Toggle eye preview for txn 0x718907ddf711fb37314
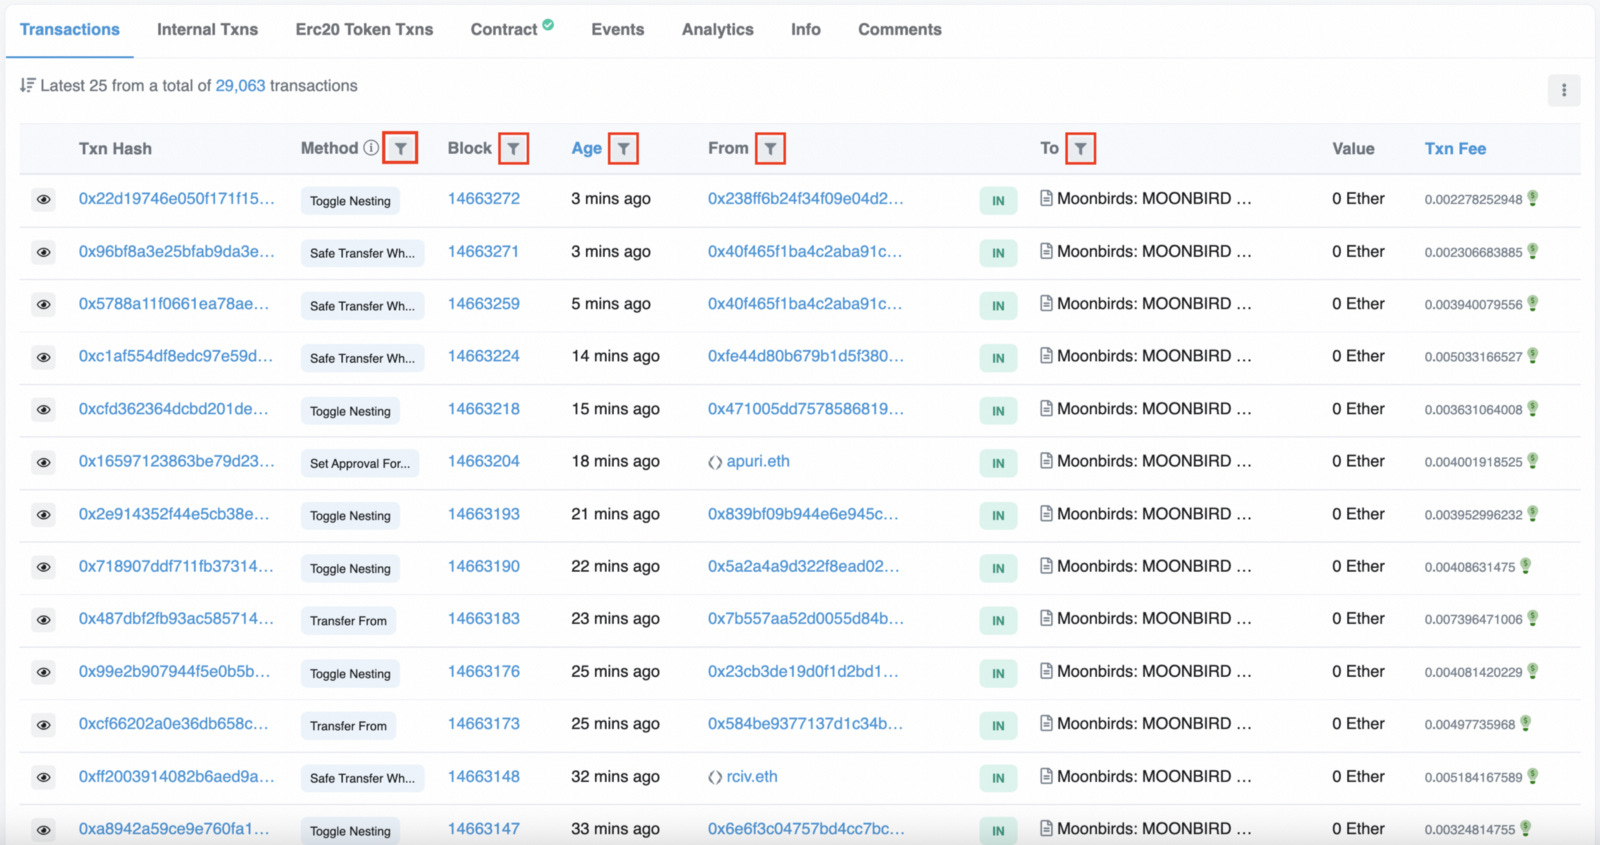This screenshot has height=845, width=1600. tap(43, 567)
